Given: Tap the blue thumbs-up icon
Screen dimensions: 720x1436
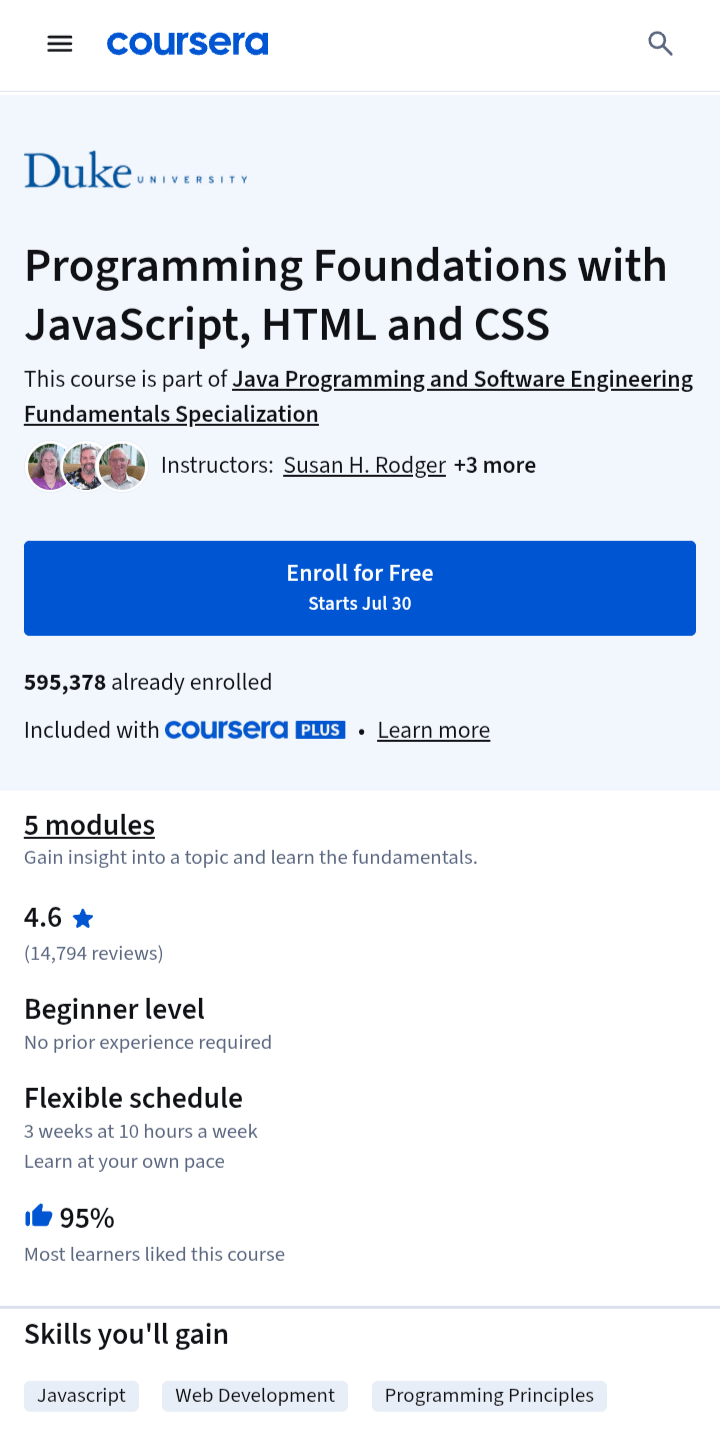Looking at the screenshot, I should click(x=38, y=1216).
